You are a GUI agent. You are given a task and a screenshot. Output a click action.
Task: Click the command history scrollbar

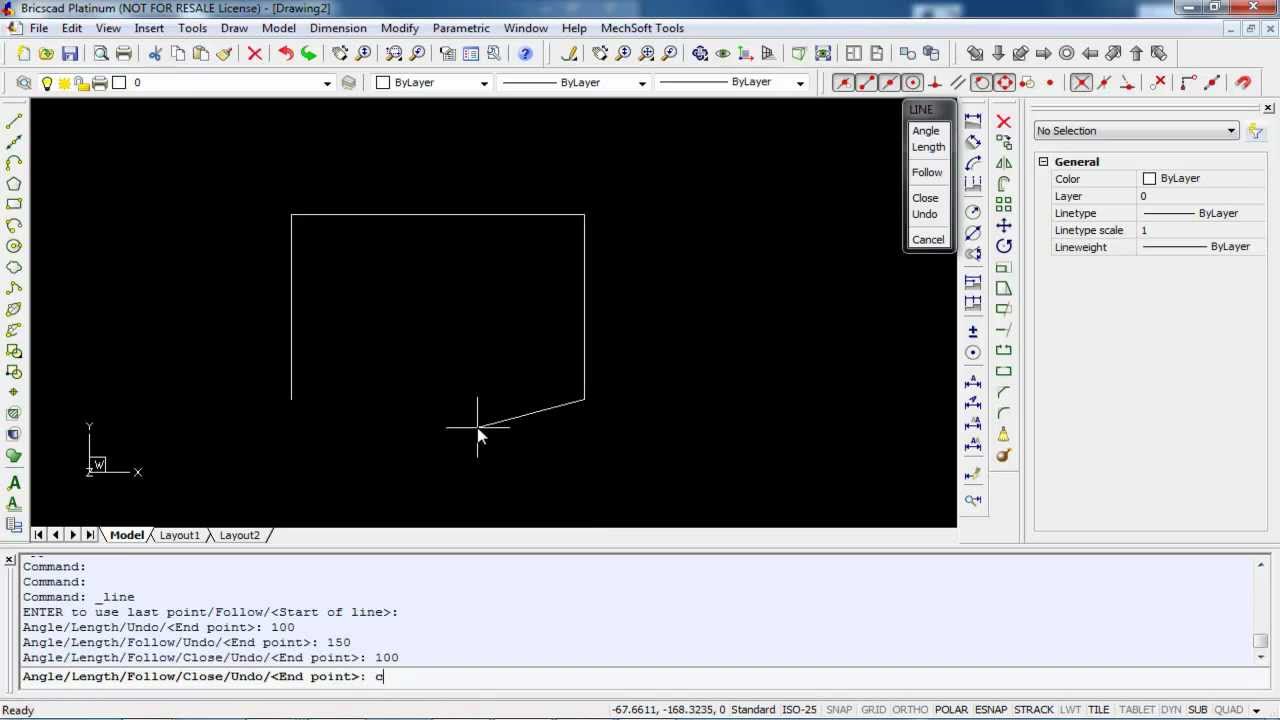[x=1262, y=611]
